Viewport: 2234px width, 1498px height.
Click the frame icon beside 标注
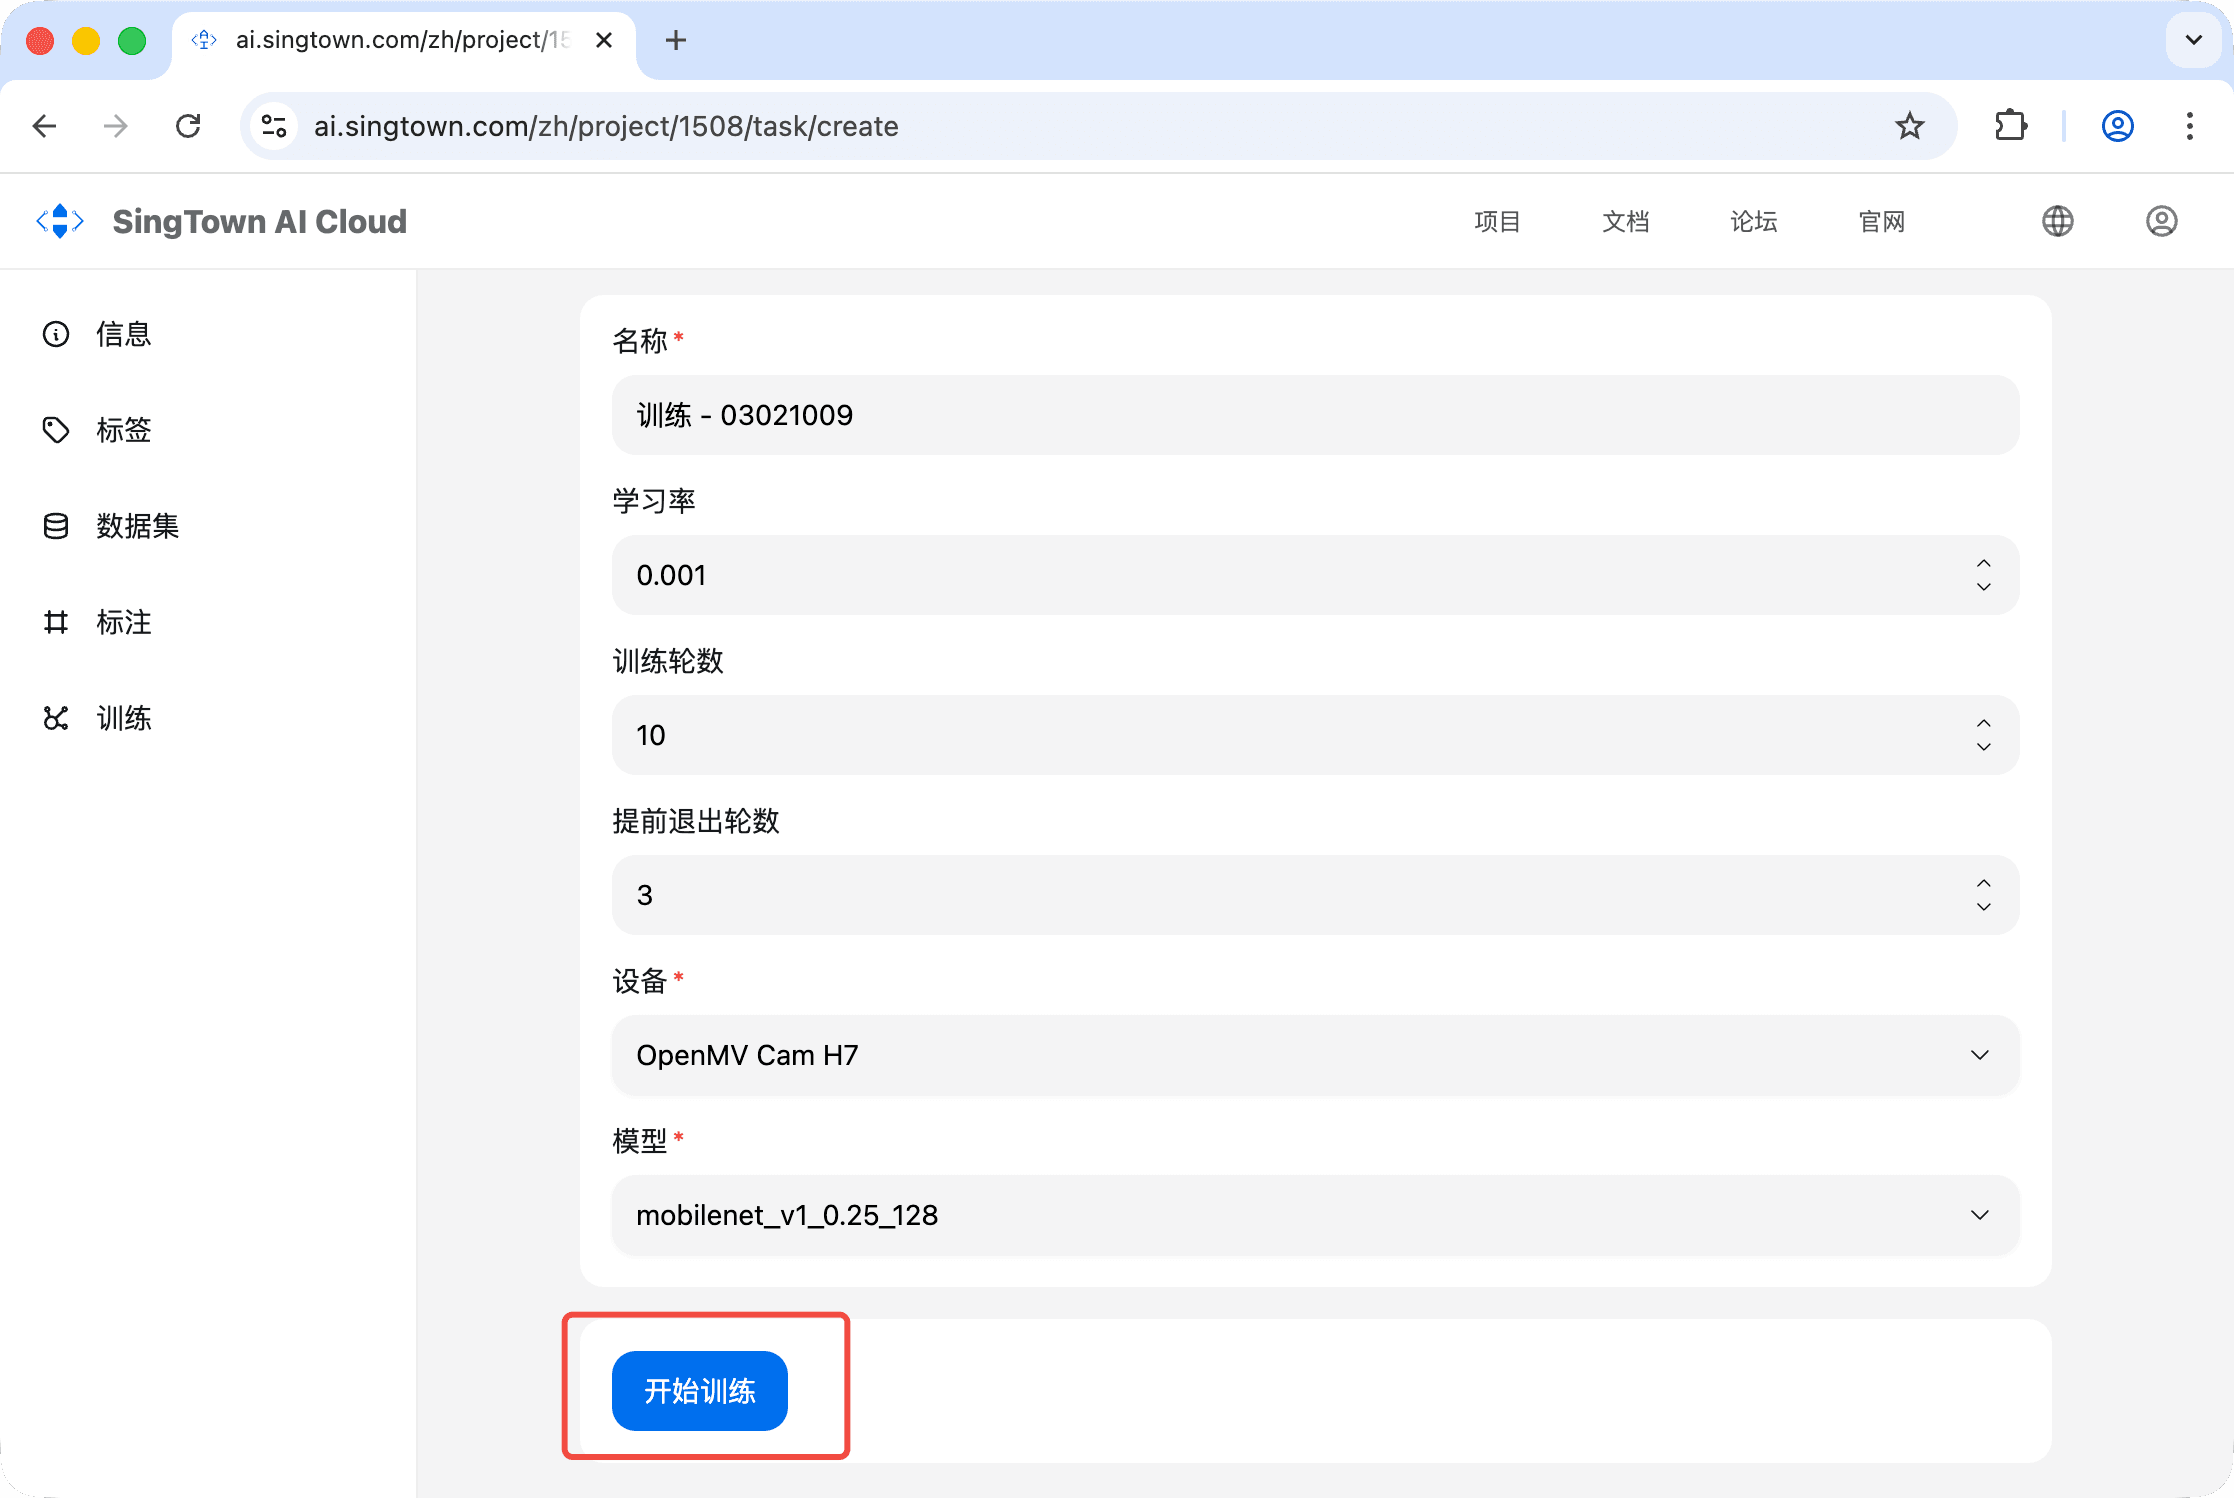pyautogui.click(x=56, y=622)
